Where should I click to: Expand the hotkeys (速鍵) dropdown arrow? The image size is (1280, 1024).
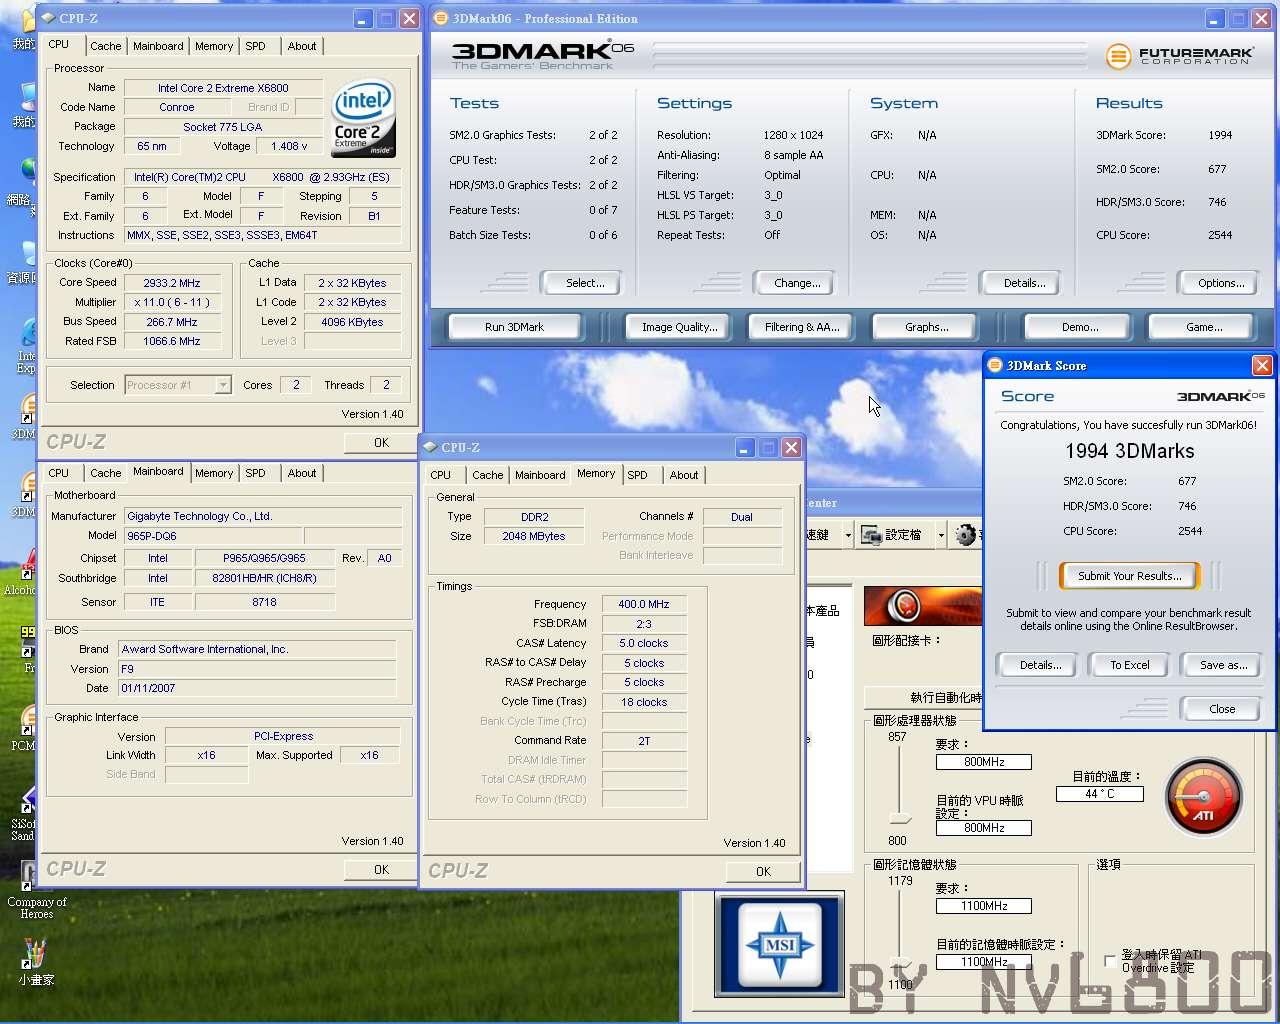(848, 535)
